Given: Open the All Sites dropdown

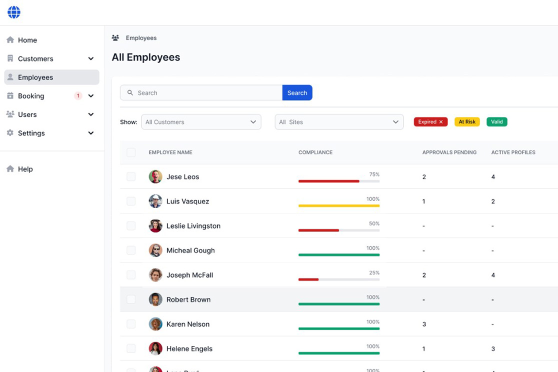Looking at the screenshot, I should [339, 122].
